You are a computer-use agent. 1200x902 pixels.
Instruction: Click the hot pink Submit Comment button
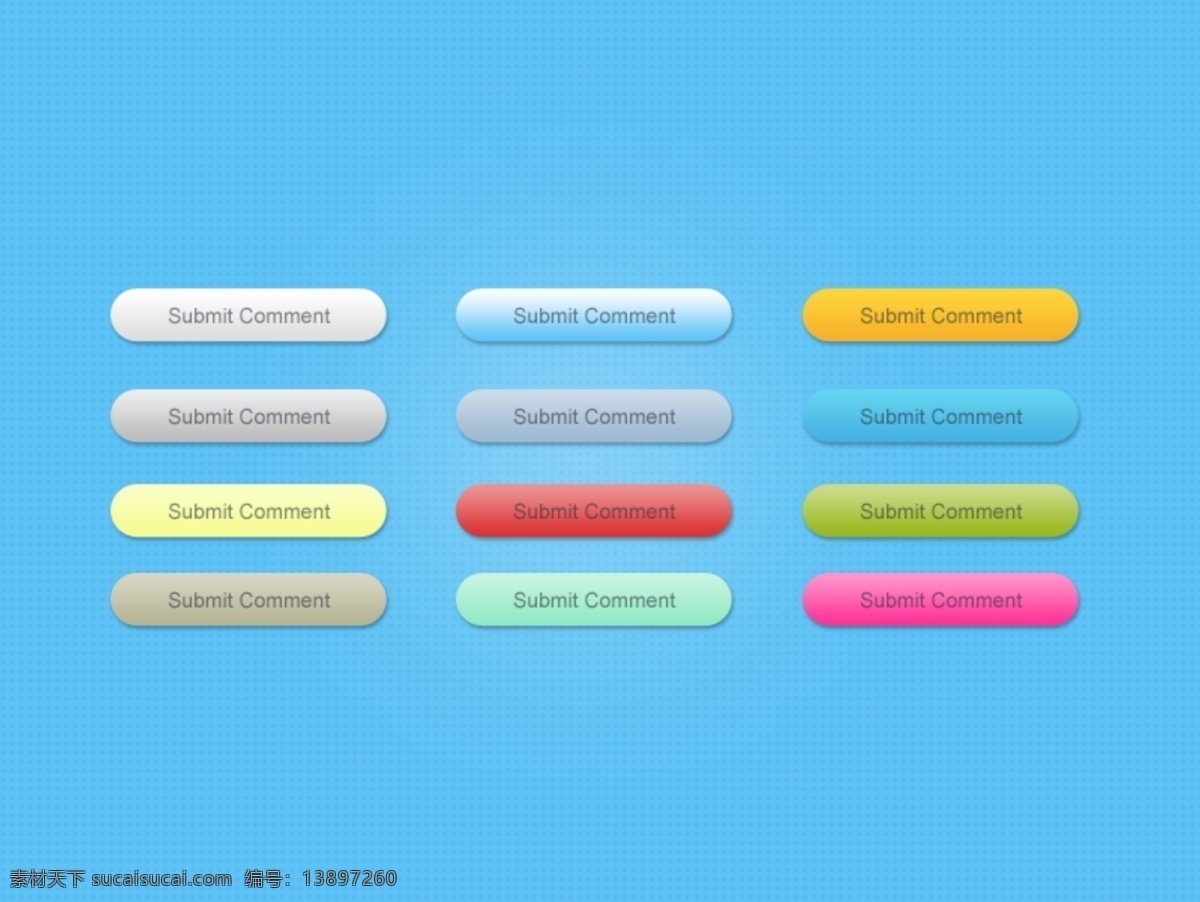click(941, 600)
